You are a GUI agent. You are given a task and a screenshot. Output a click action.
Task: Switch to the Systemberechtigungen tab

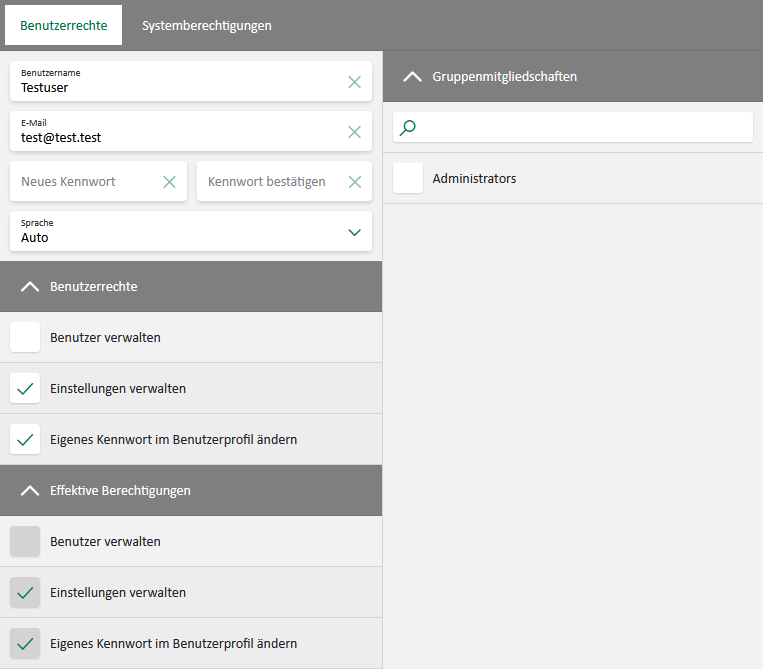(207, 26)
